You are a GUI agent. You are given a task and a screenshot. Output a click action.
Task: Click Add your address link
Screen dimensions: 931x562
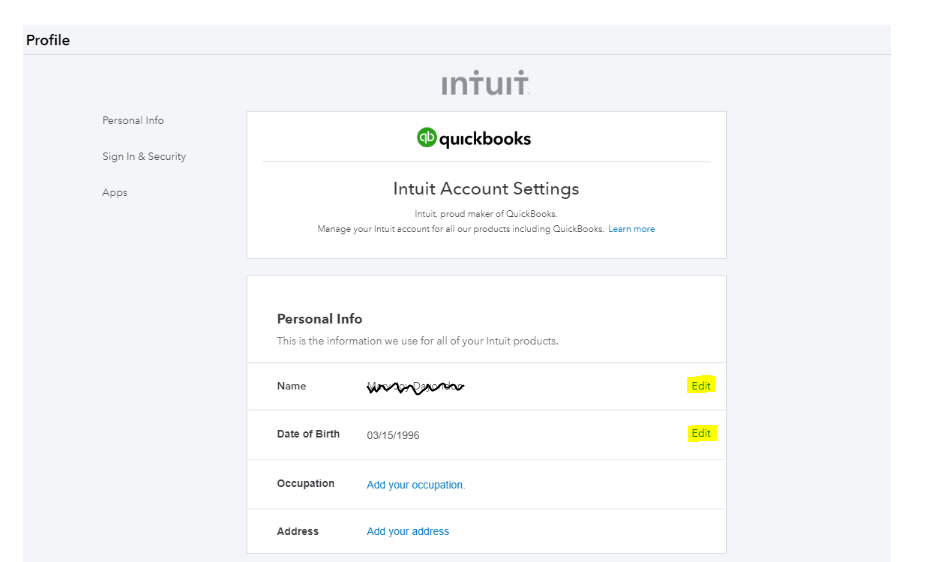(408, 531)
